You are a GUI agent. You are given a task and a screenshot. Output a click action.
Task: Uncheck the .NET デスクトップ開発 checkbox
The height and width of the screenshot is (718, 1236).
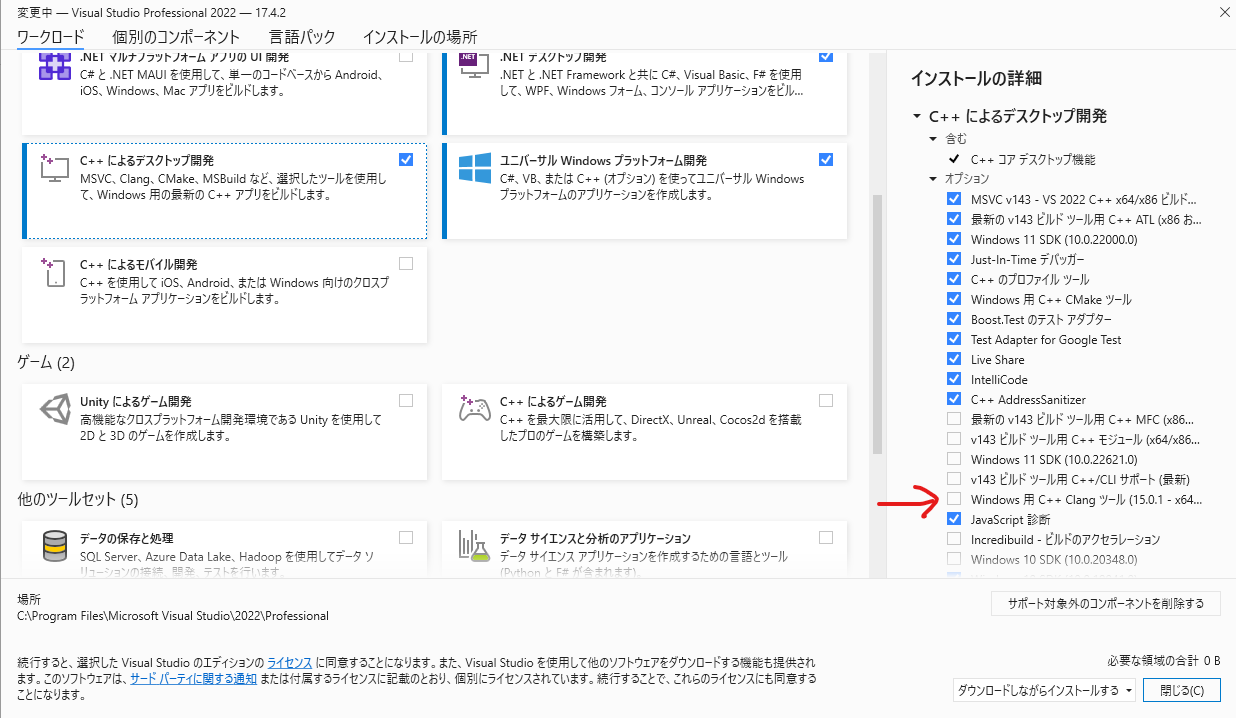pos(825,57)
